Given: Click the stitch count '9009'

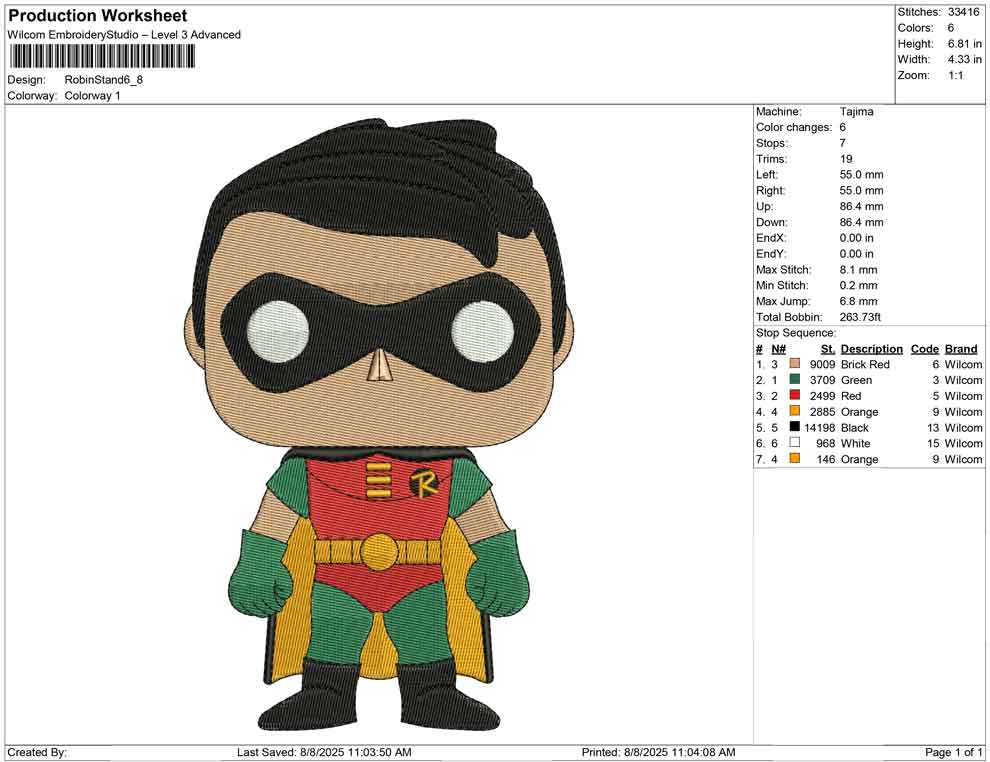Looking at the screenshot, I should tap(822, 364).
